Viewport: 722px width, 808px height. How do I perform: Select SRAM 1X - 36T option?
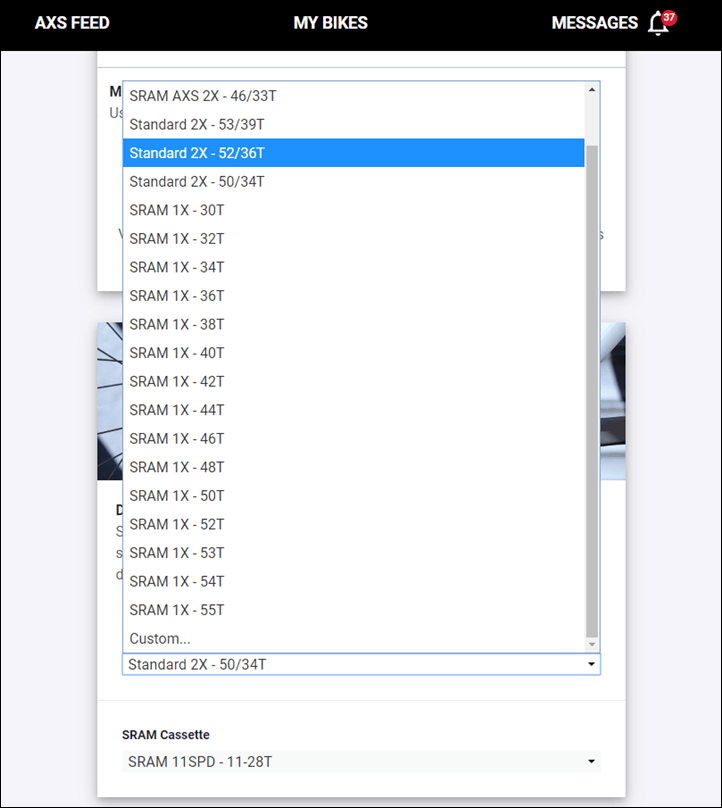click(354, 296)
